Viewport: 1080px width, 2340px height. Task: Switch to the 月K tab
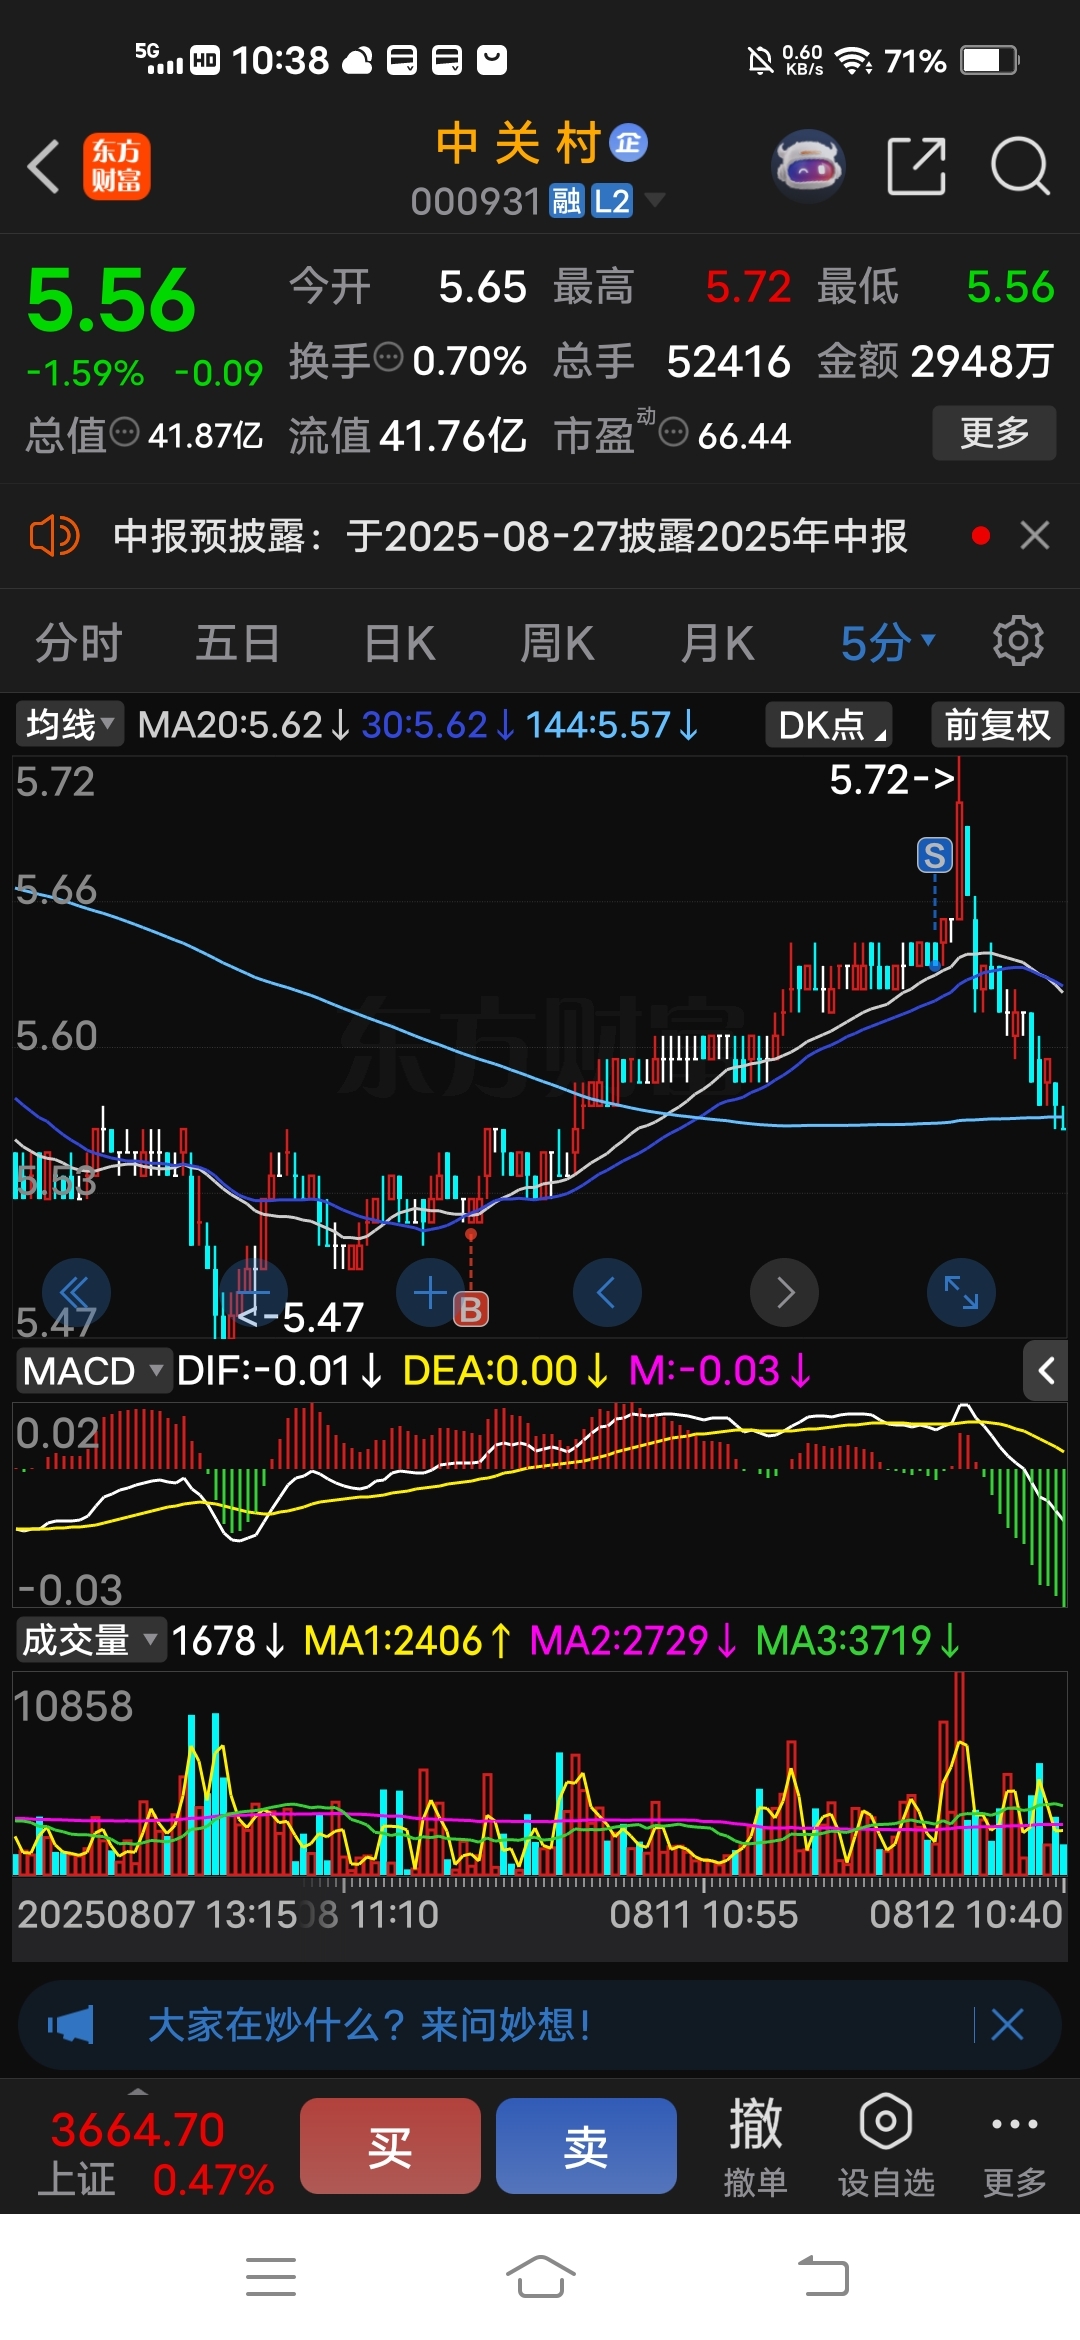717,642
